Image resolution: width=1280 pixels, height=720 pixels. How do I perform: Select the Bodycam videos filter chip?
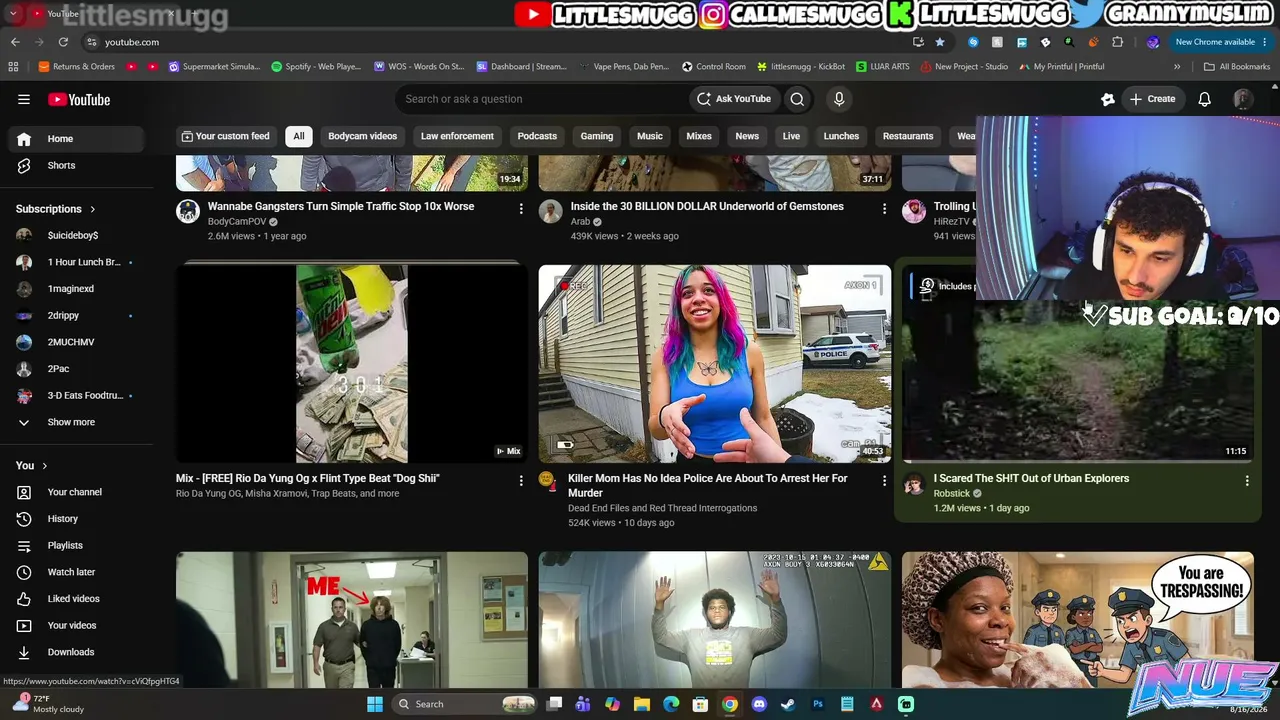[363, 136]
